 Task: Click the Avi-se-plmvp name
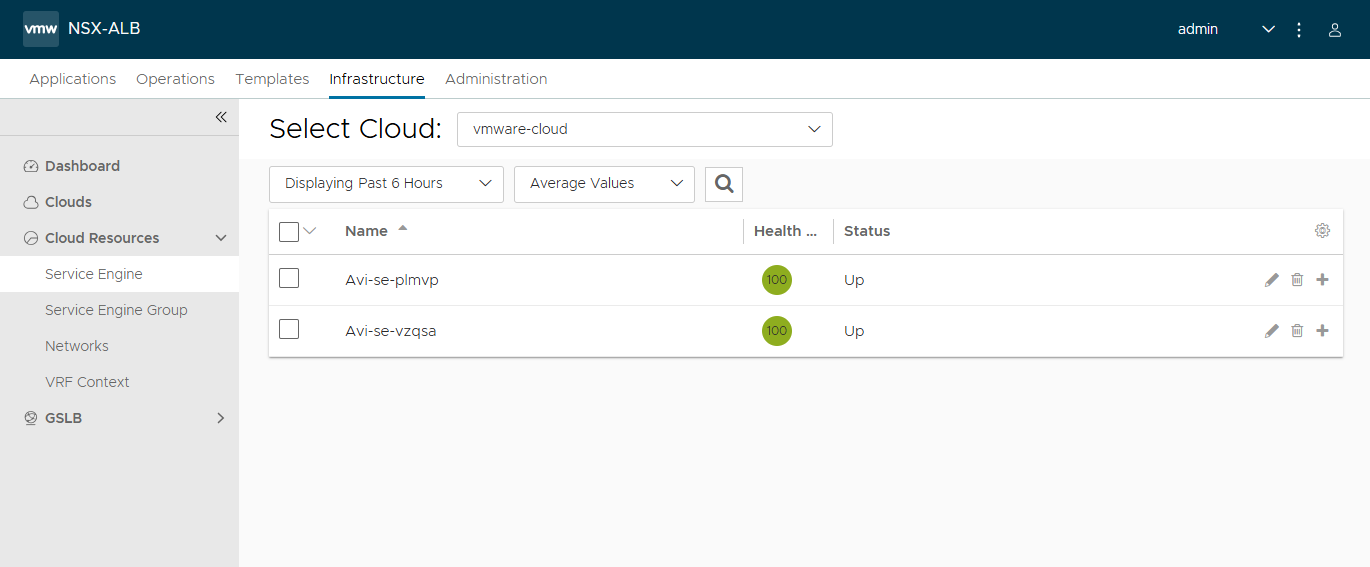(392, 280)
